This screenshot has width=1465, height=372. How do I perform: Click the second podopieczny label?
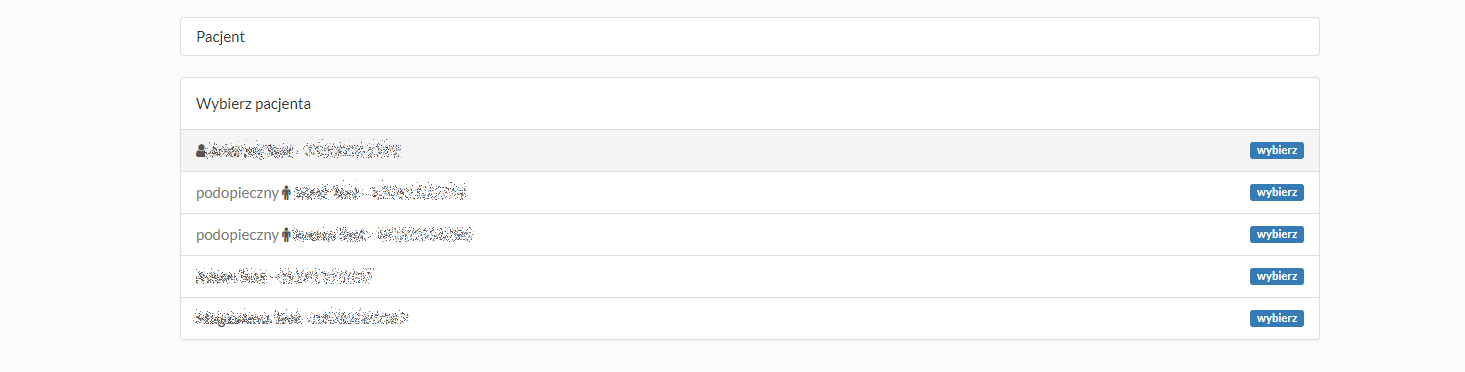coord(237,235)
